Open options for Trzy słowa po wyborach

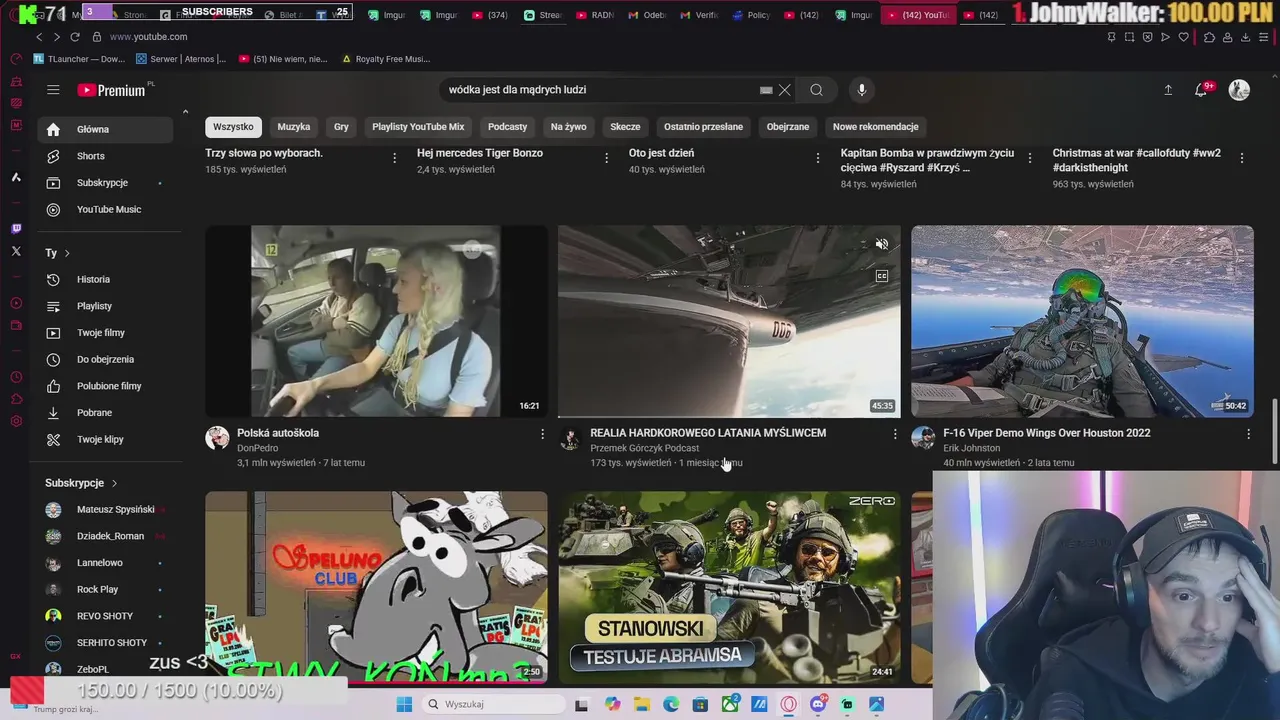394,158
